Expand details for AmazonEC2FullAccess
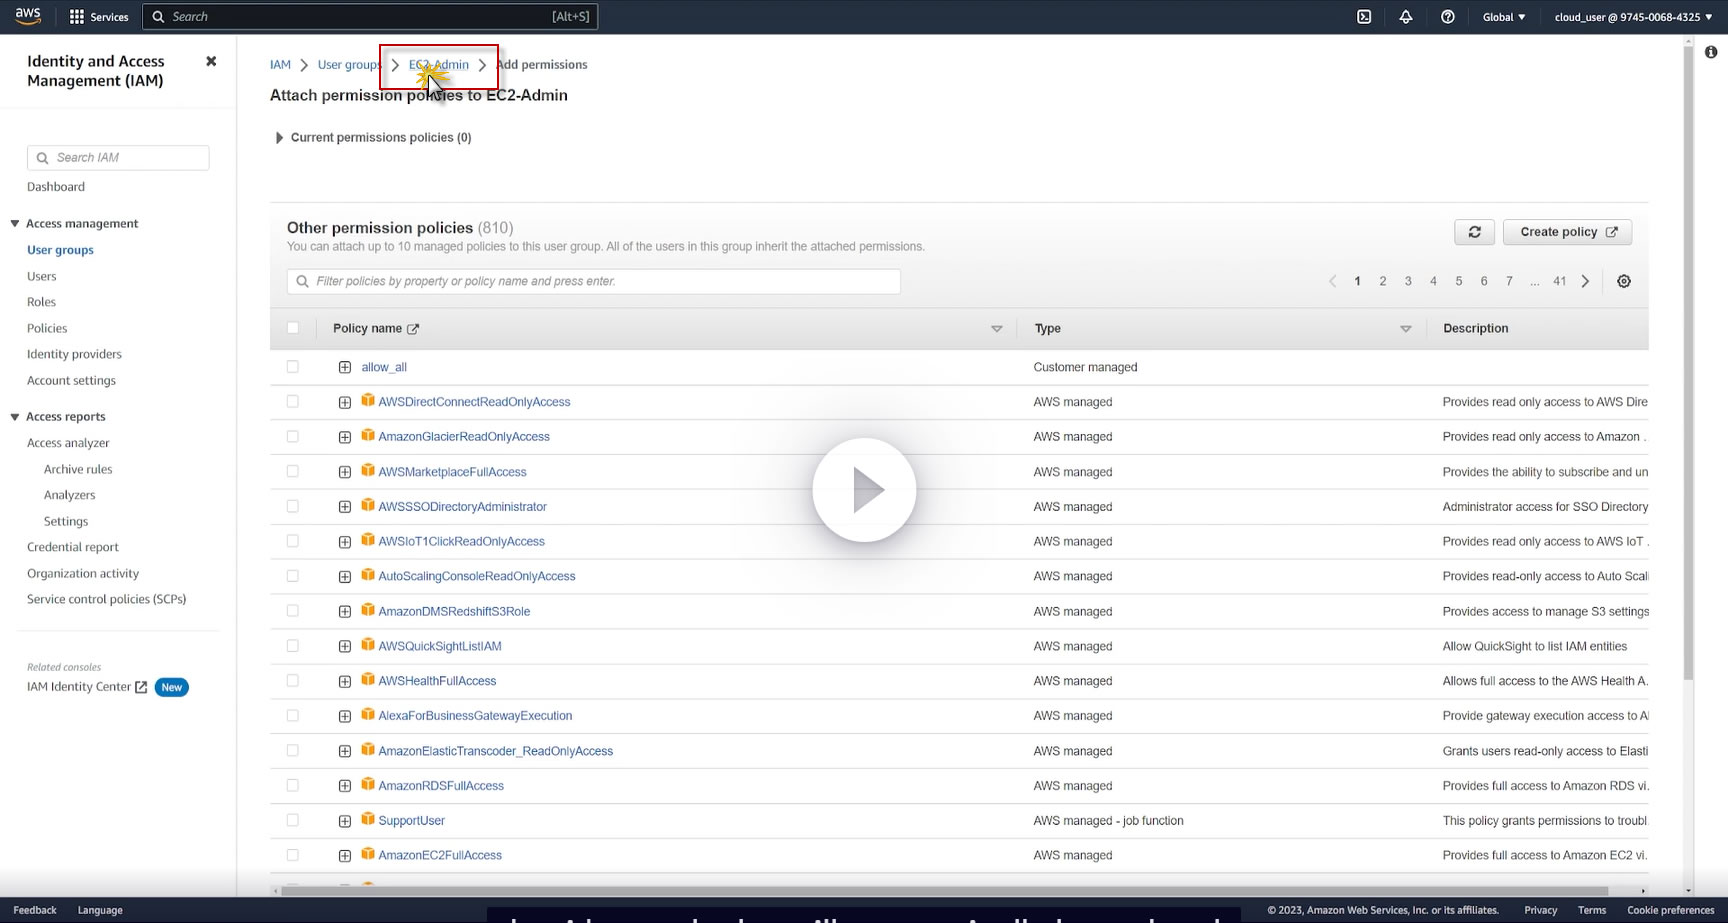Viewport: 1728px width, 923px height. click(345, 856)
